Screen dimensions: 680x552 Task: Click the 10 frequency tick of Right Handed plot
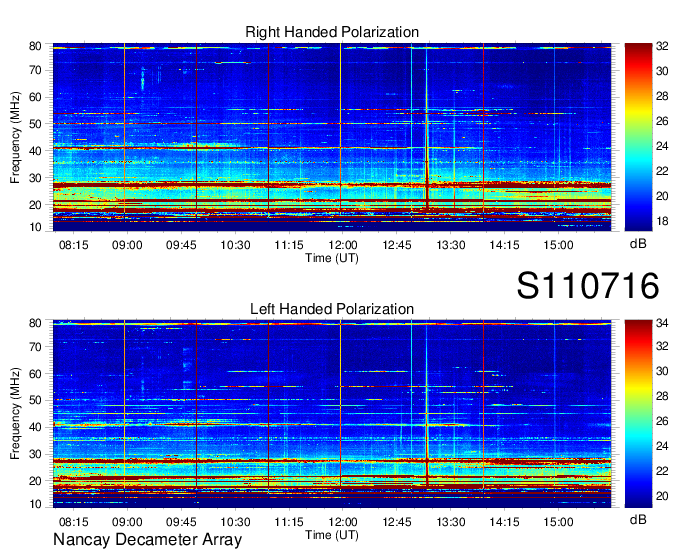point(35,227)
